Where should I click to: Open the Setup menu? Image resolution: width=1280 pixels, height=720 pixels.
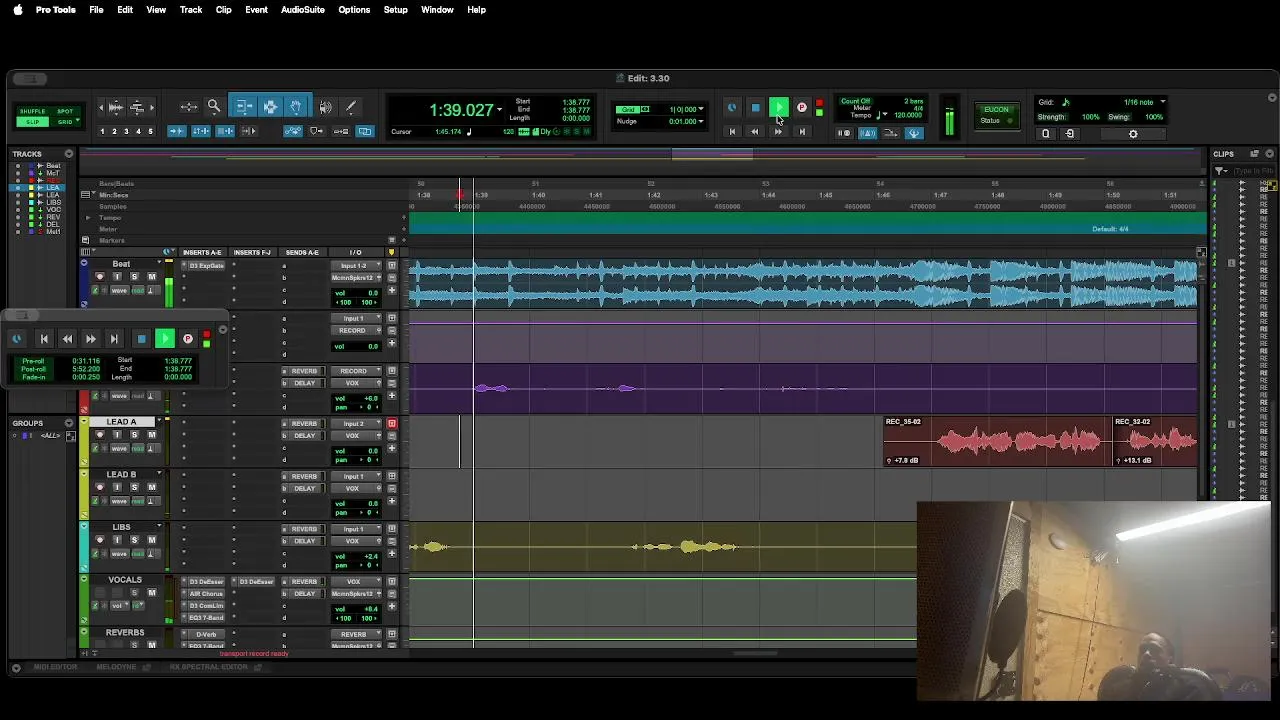395,10
